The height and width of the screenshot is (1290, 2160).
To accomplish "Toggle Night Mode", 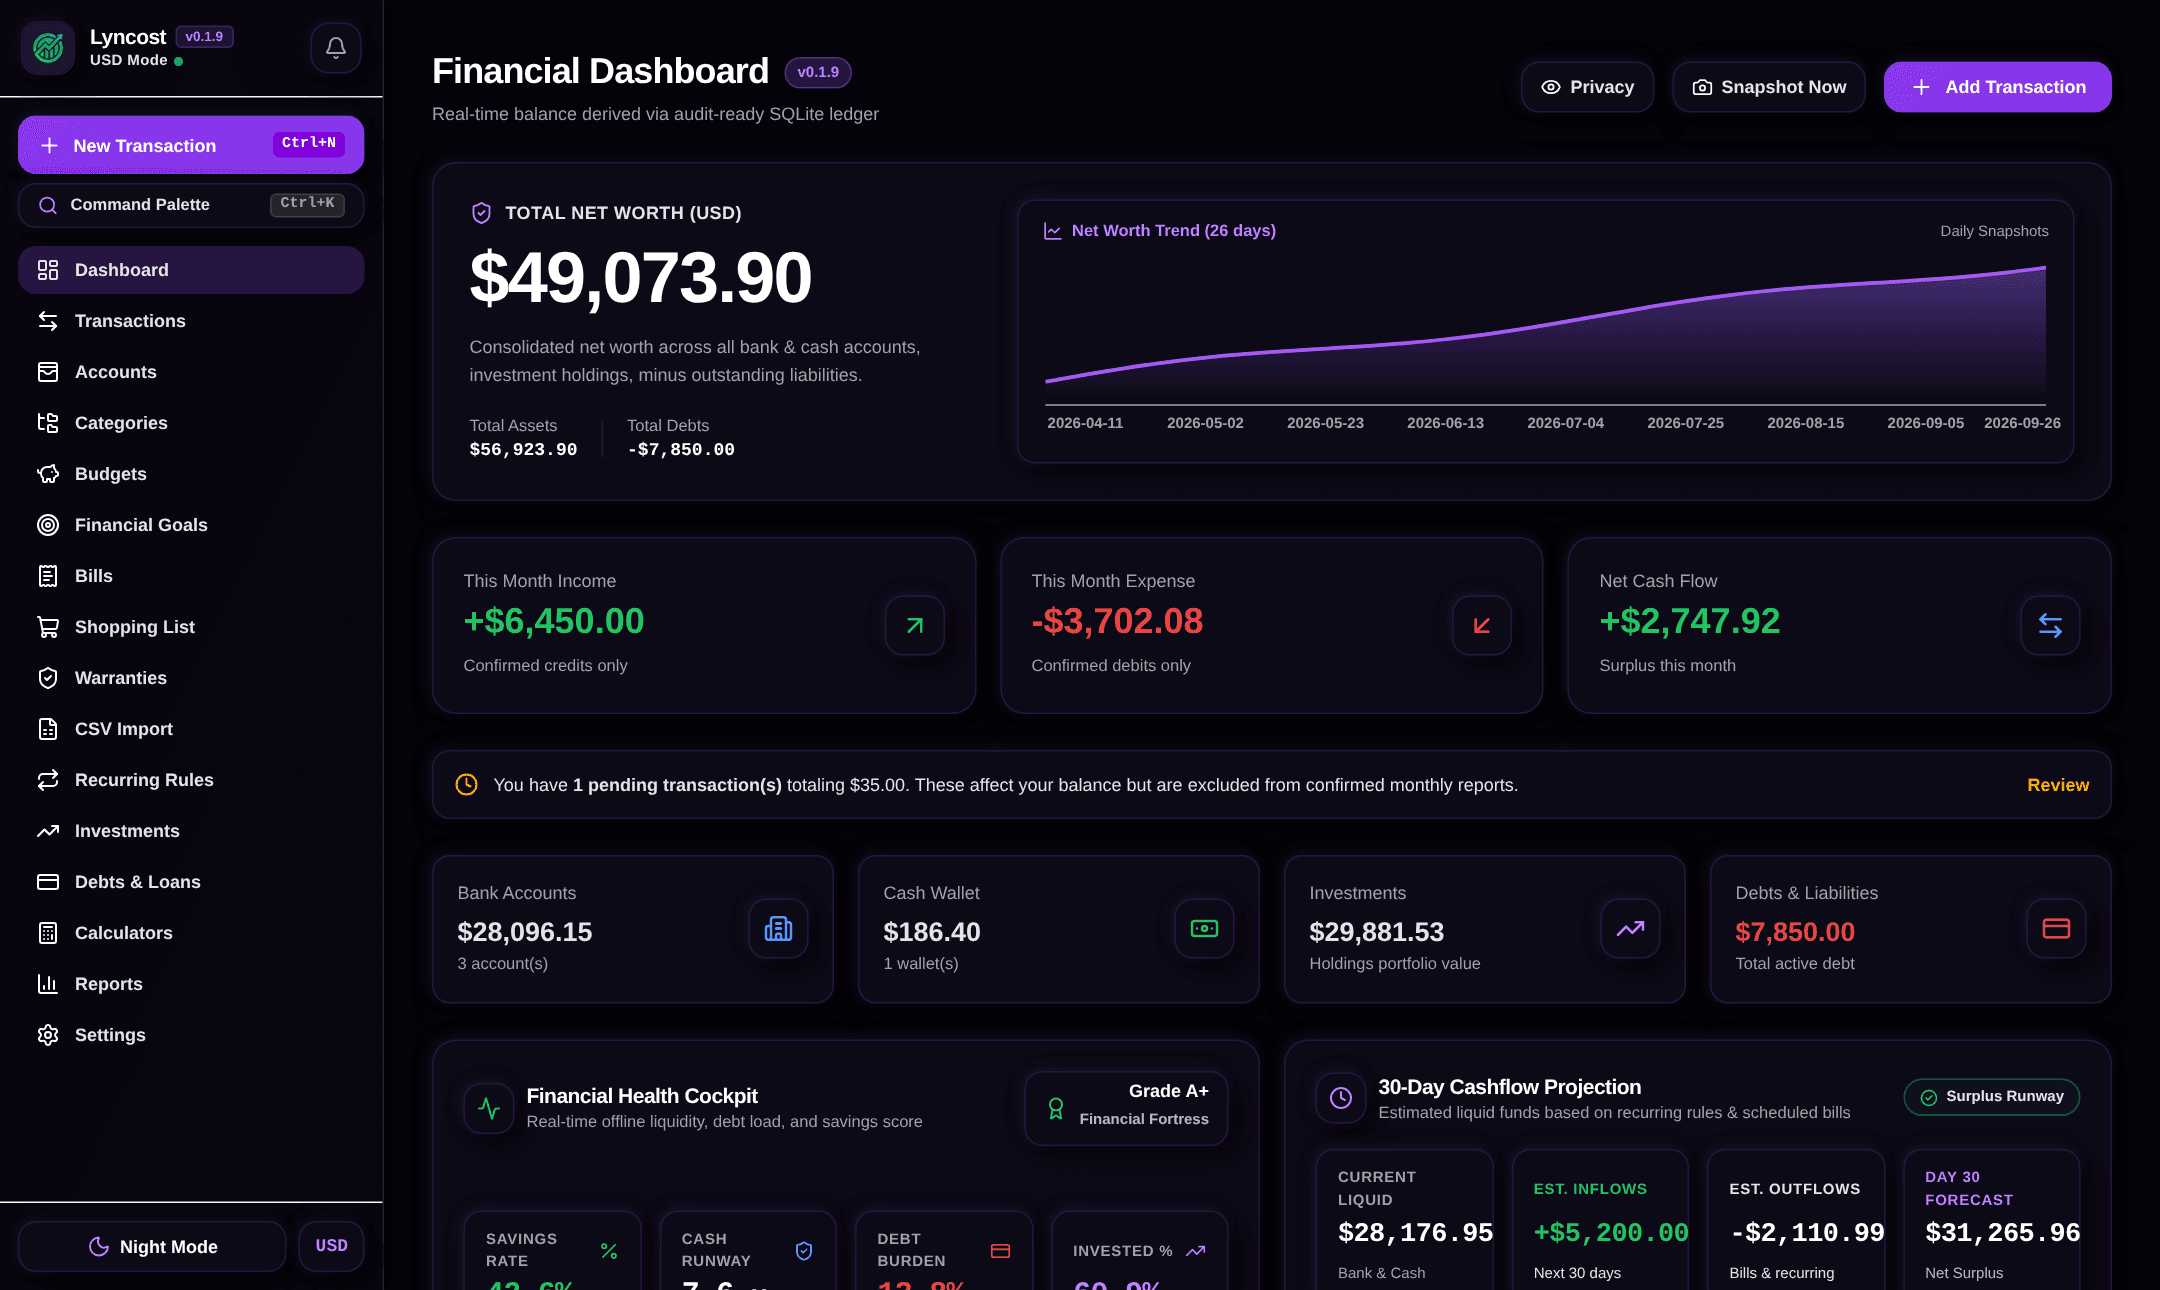I will tap(152, 1246).
